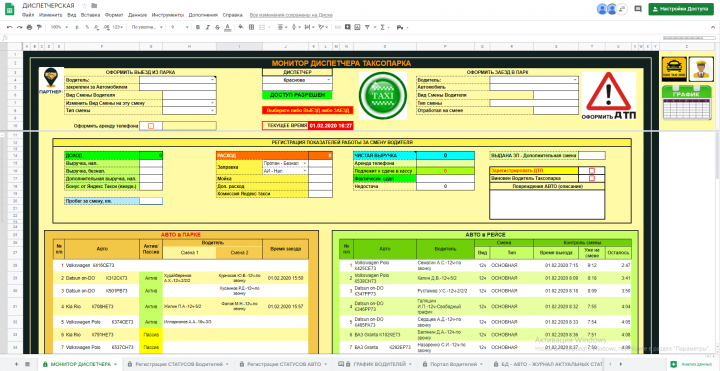Redo the action using toolbar arrow

(19, 27)
